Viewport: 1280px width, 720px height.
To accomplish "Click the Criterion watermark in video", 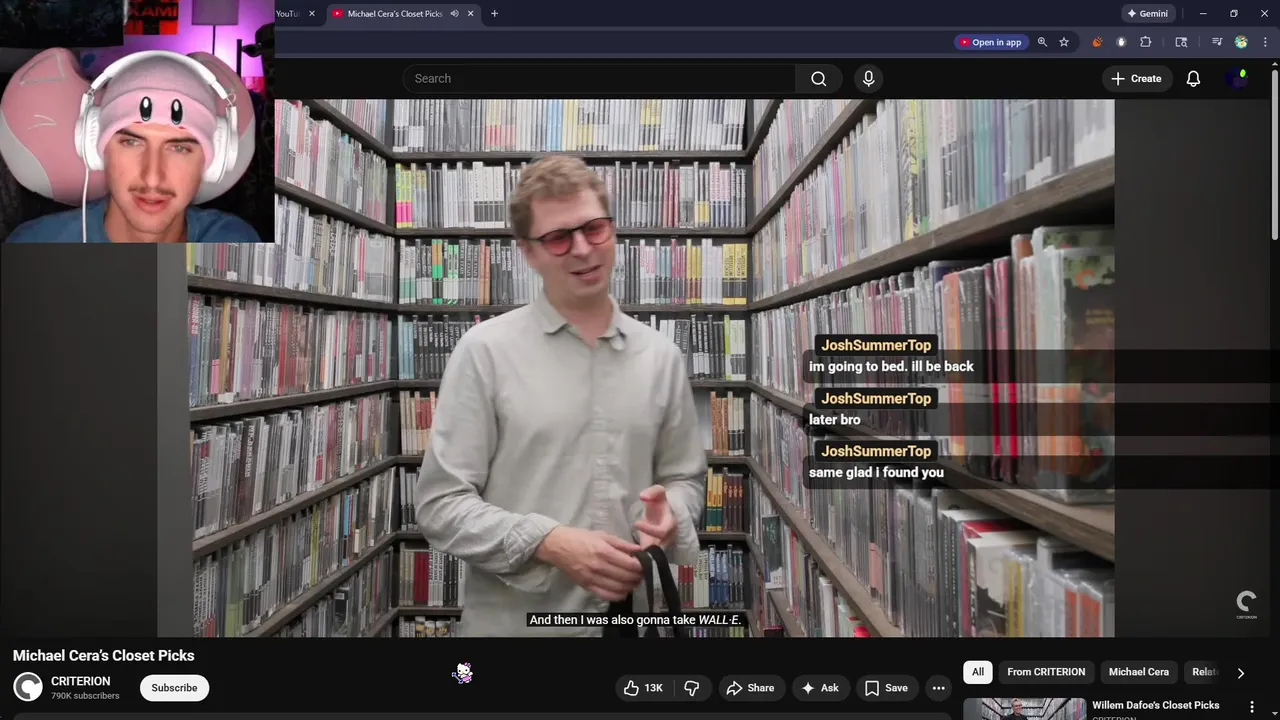I will pos(1246,605).
